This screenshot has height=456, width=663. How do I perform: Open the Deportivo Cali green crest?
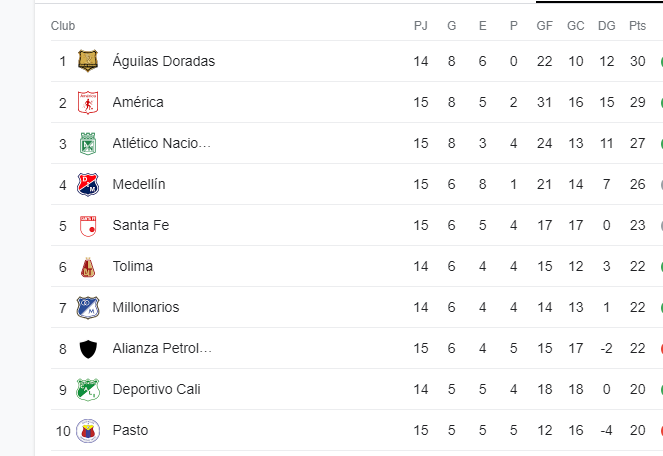88,390
